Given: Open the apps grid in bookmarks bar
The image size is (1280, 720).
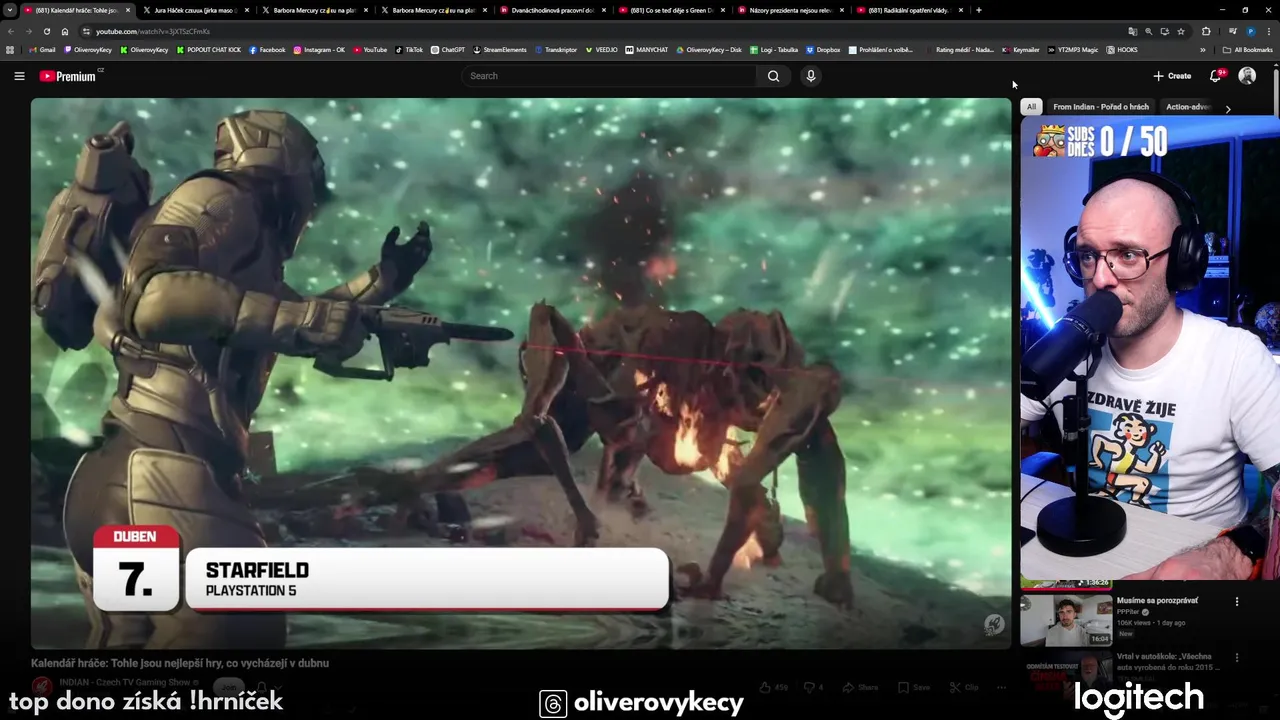Looking at the screenshot, I should tap(10, 50).
